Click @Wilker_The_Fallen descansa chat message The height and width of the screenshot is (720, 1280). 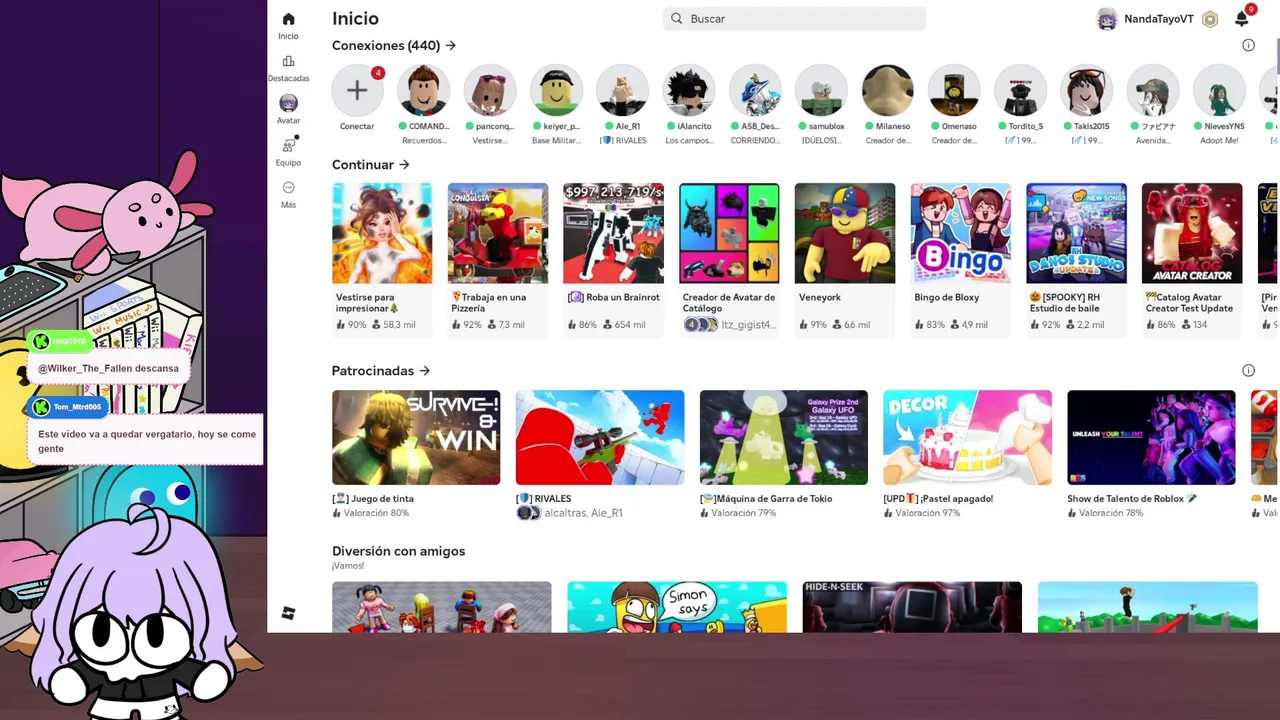(108, 368)
